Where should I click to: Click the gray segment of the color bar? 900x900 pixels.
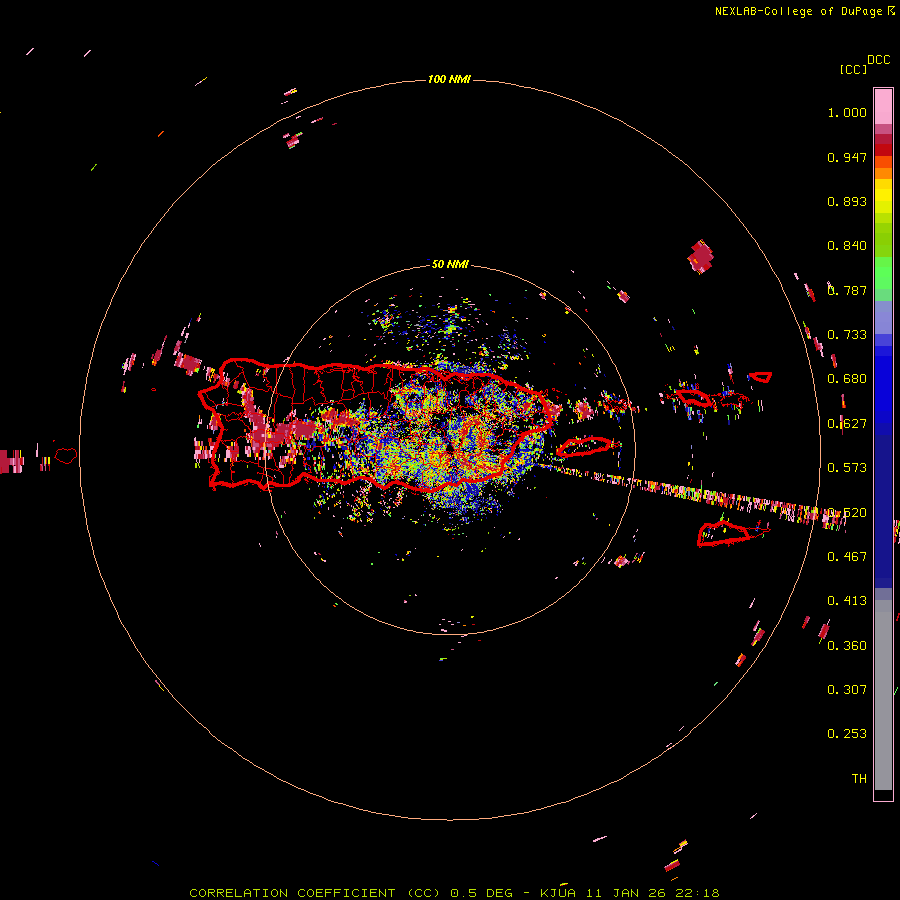tap(883, 700)
